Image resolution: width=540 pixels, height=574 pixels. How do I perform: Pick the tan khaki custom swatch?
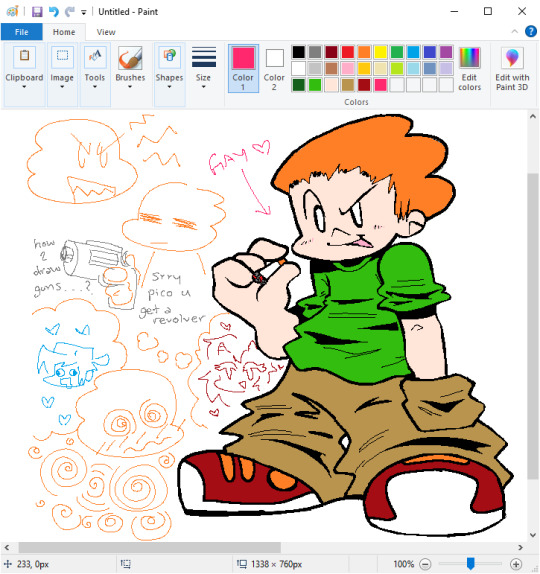coord(348,85)
